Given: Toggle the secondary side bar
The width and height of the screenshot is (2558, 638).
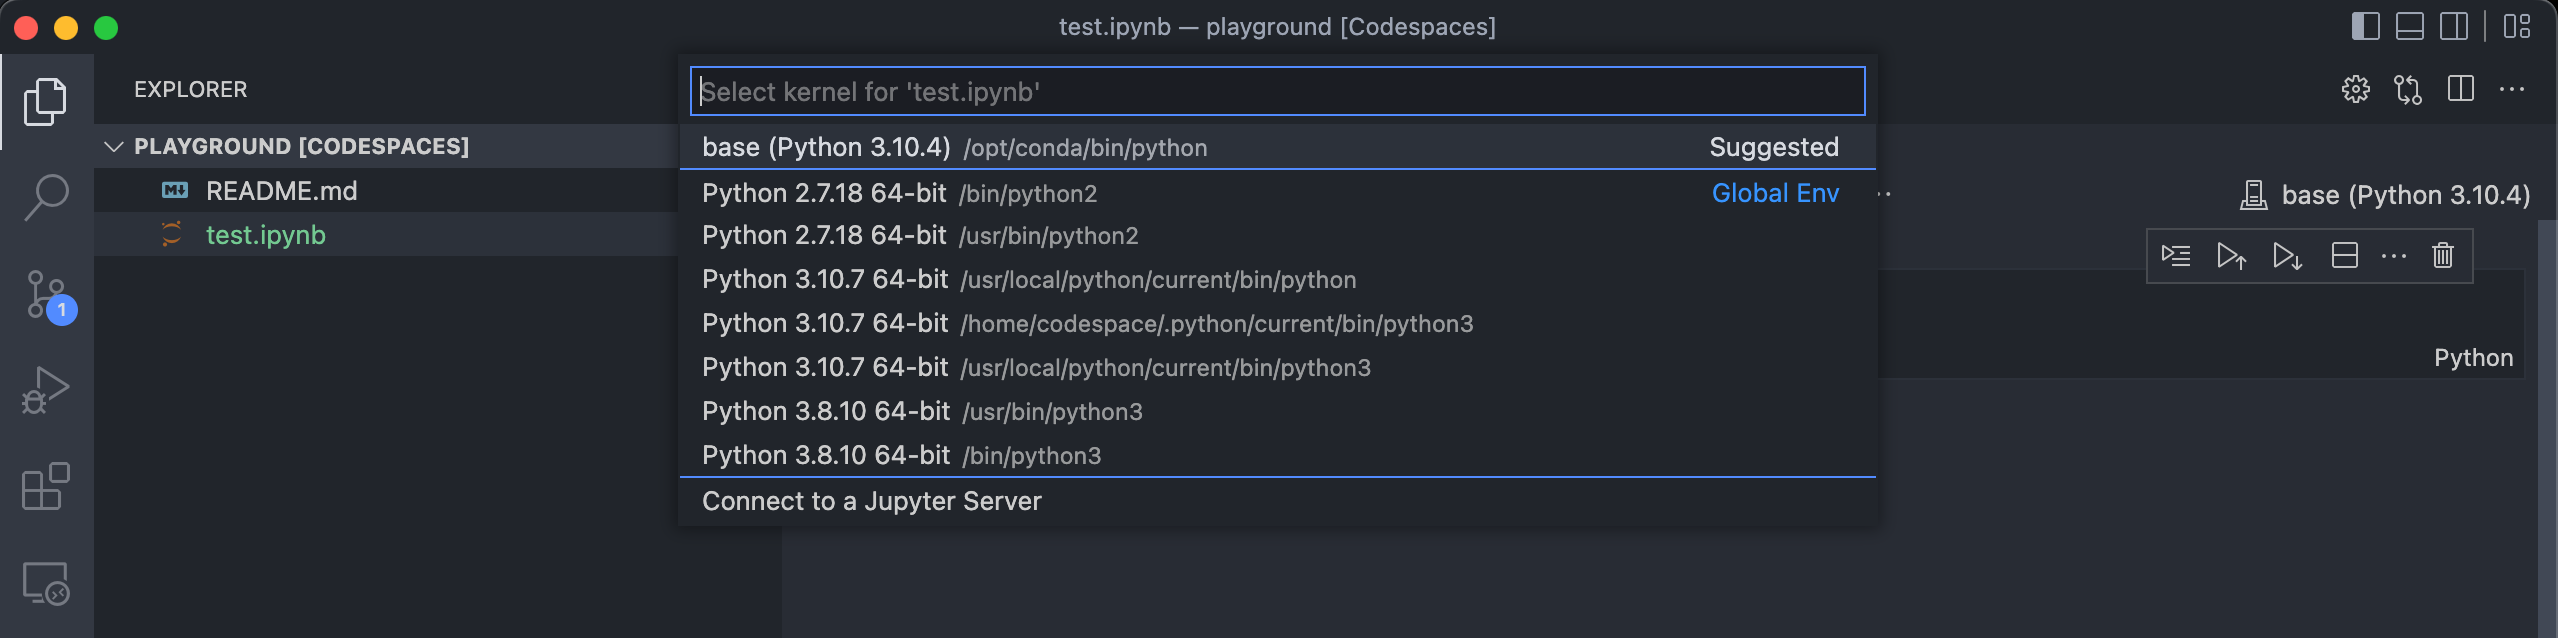Looking at the screenshot, I should tap(2454, 27).
